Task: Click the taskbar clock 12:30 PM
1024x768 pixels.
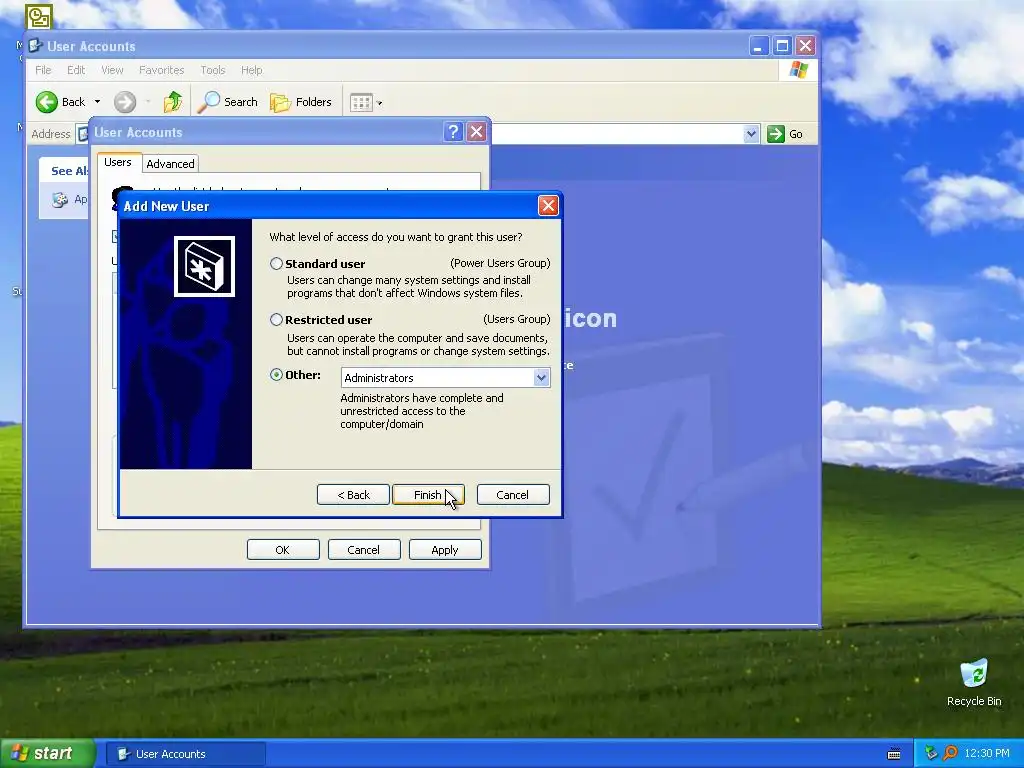Action: click(986, 754)
